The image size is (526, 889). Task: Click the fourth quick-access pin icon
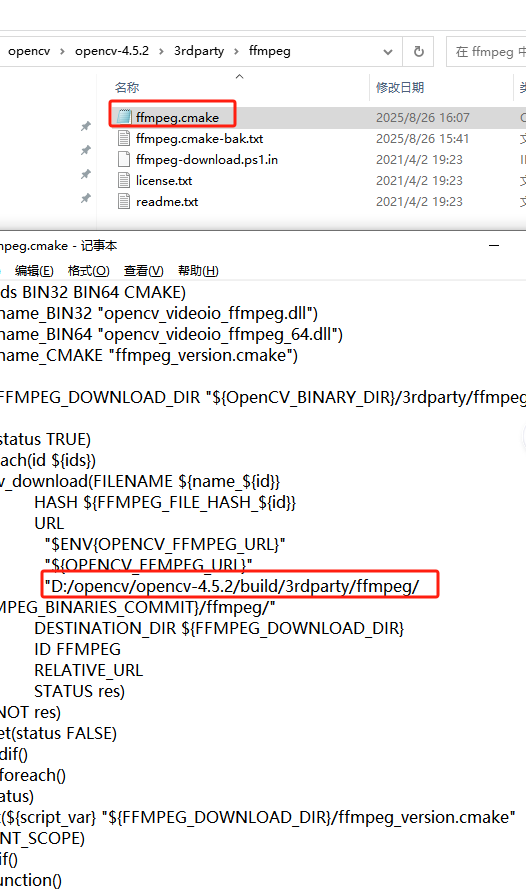(86, 198)
